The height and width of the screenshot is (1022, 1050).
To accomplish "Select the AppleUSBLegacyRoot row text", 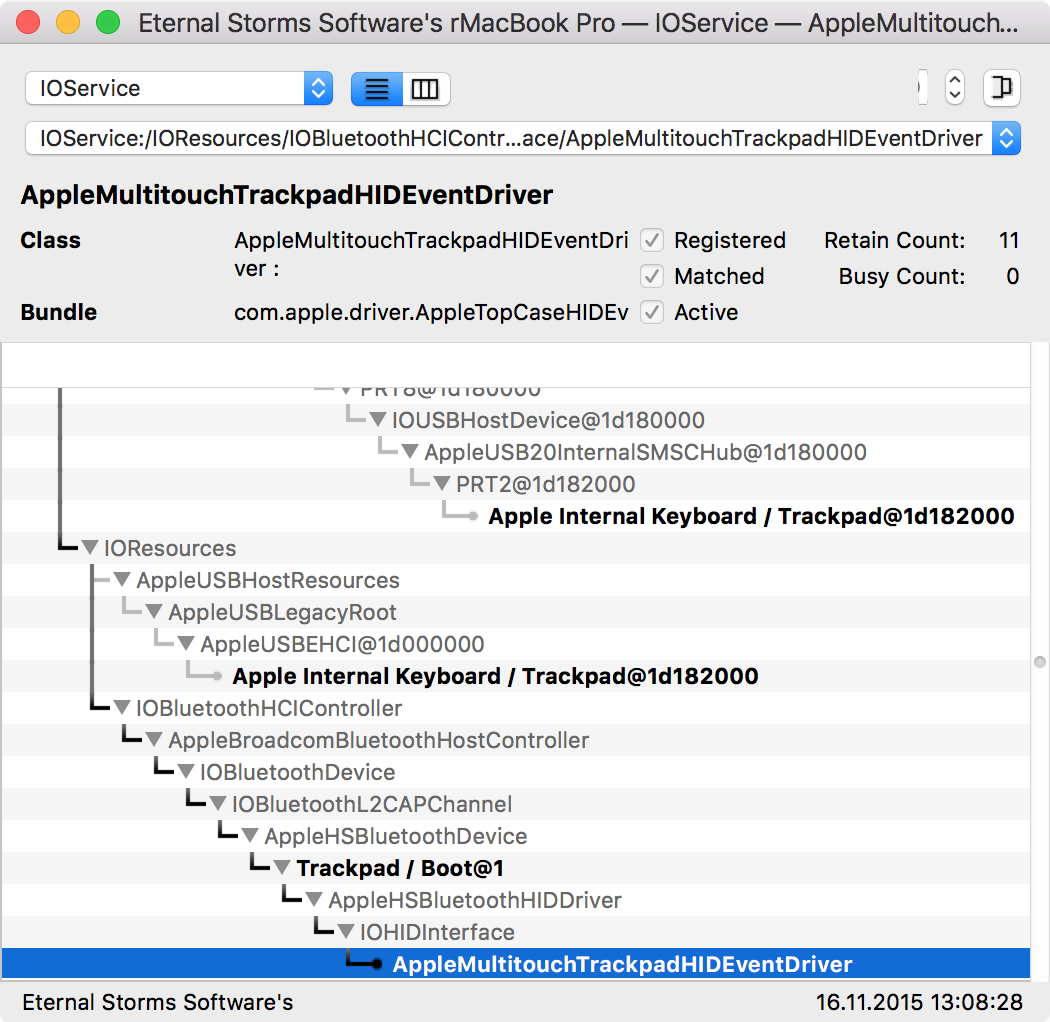I will [282, 612].
